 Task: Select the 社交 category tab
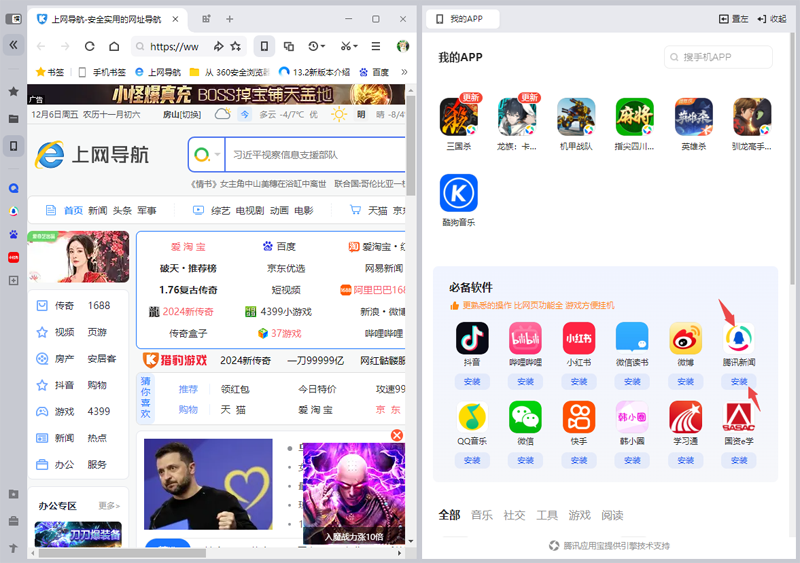point(514,515)
